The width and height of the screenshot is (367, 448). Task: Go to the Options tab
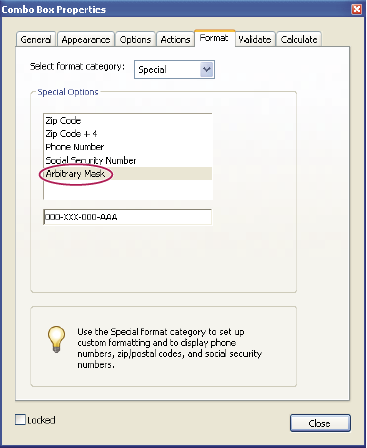[135, 39]
